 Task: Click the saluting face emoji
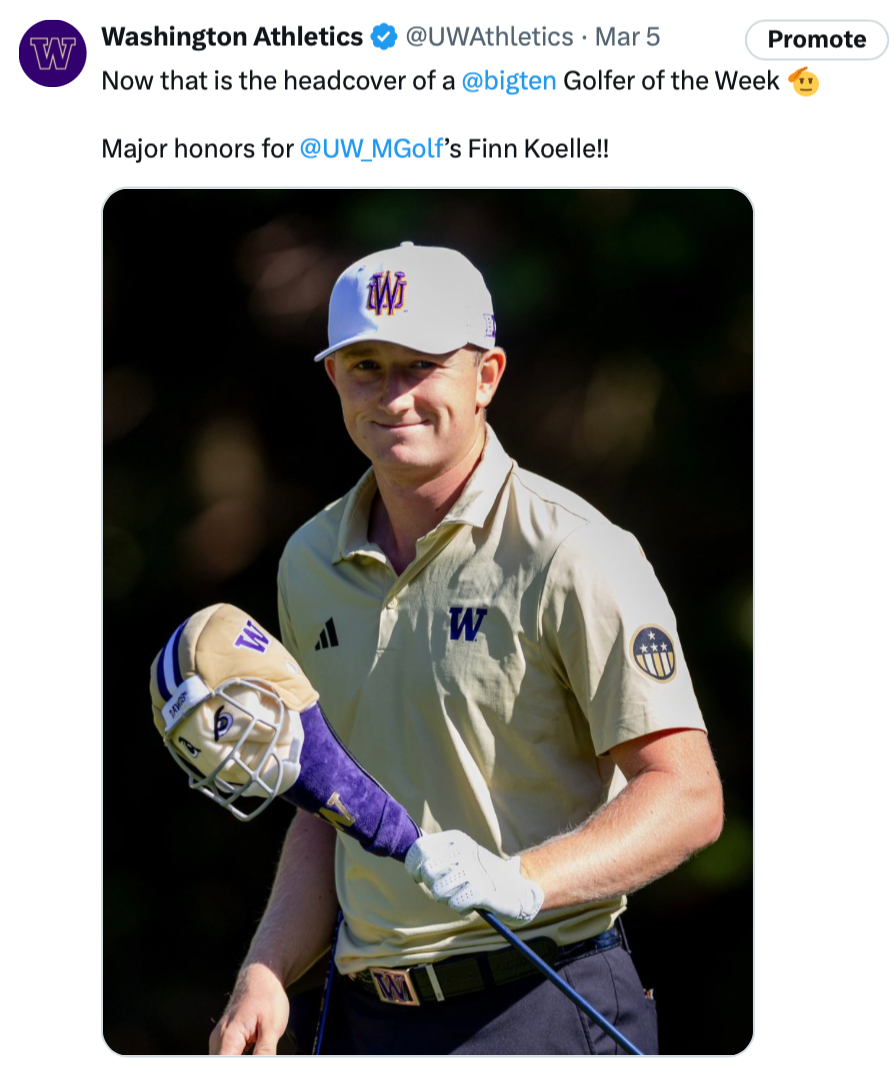point(803,82)
